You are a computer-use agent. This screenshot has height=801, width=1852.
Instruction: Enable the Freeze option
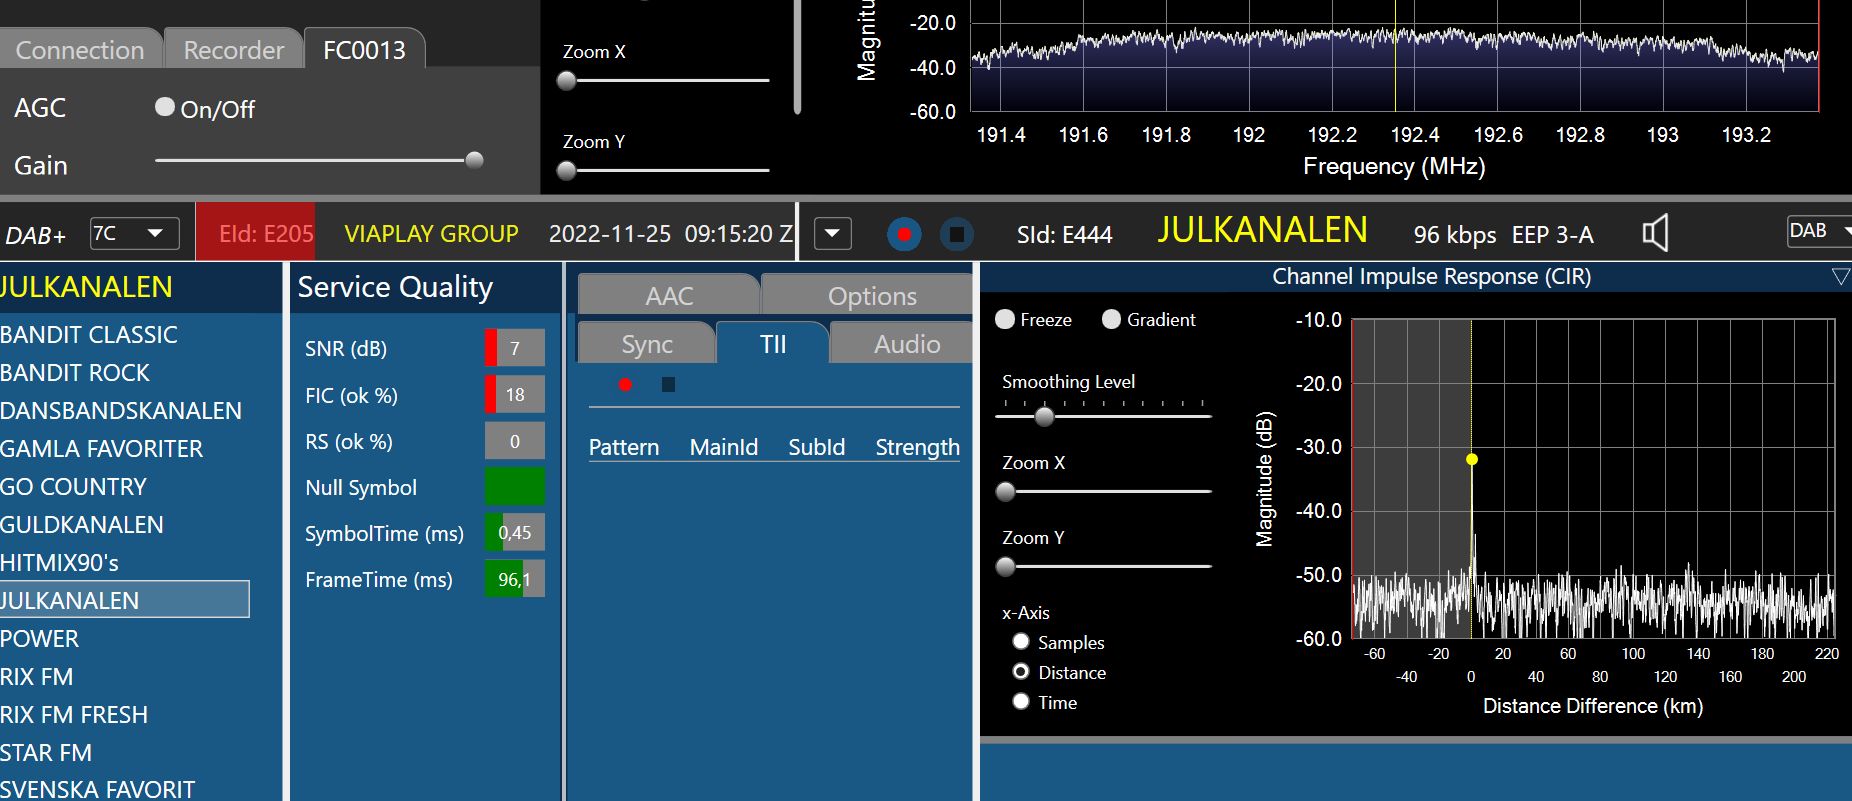(1006, 320)
